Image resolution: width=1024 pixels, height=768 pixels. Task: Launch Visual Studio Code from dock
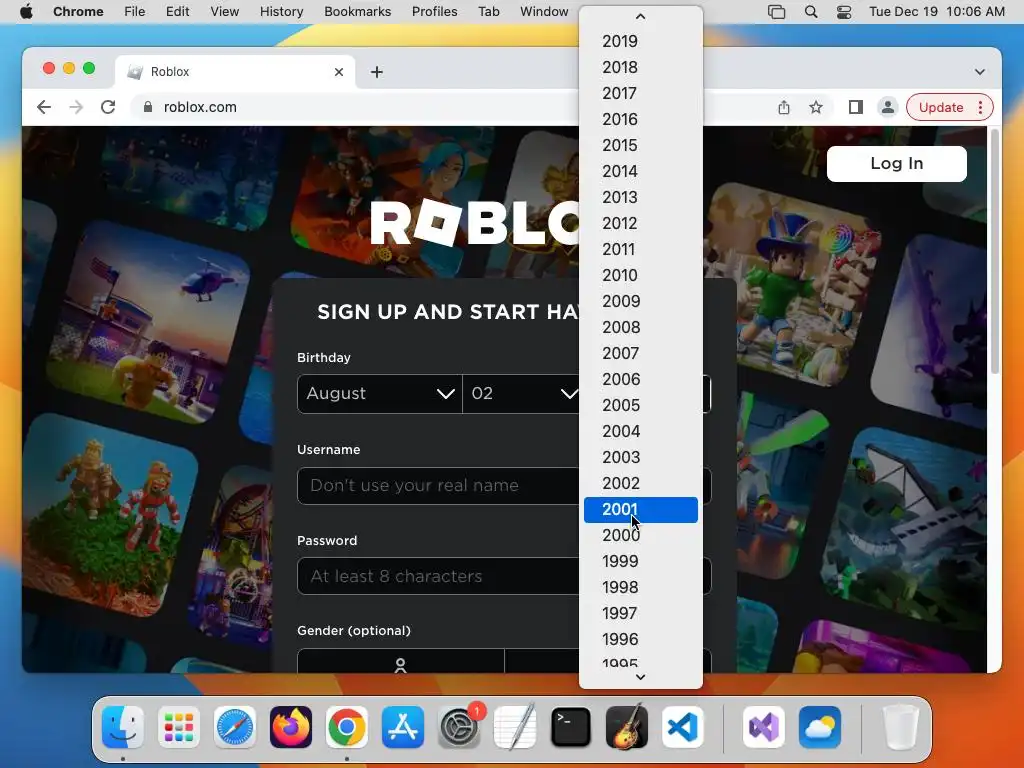click(x=683, y=727)
